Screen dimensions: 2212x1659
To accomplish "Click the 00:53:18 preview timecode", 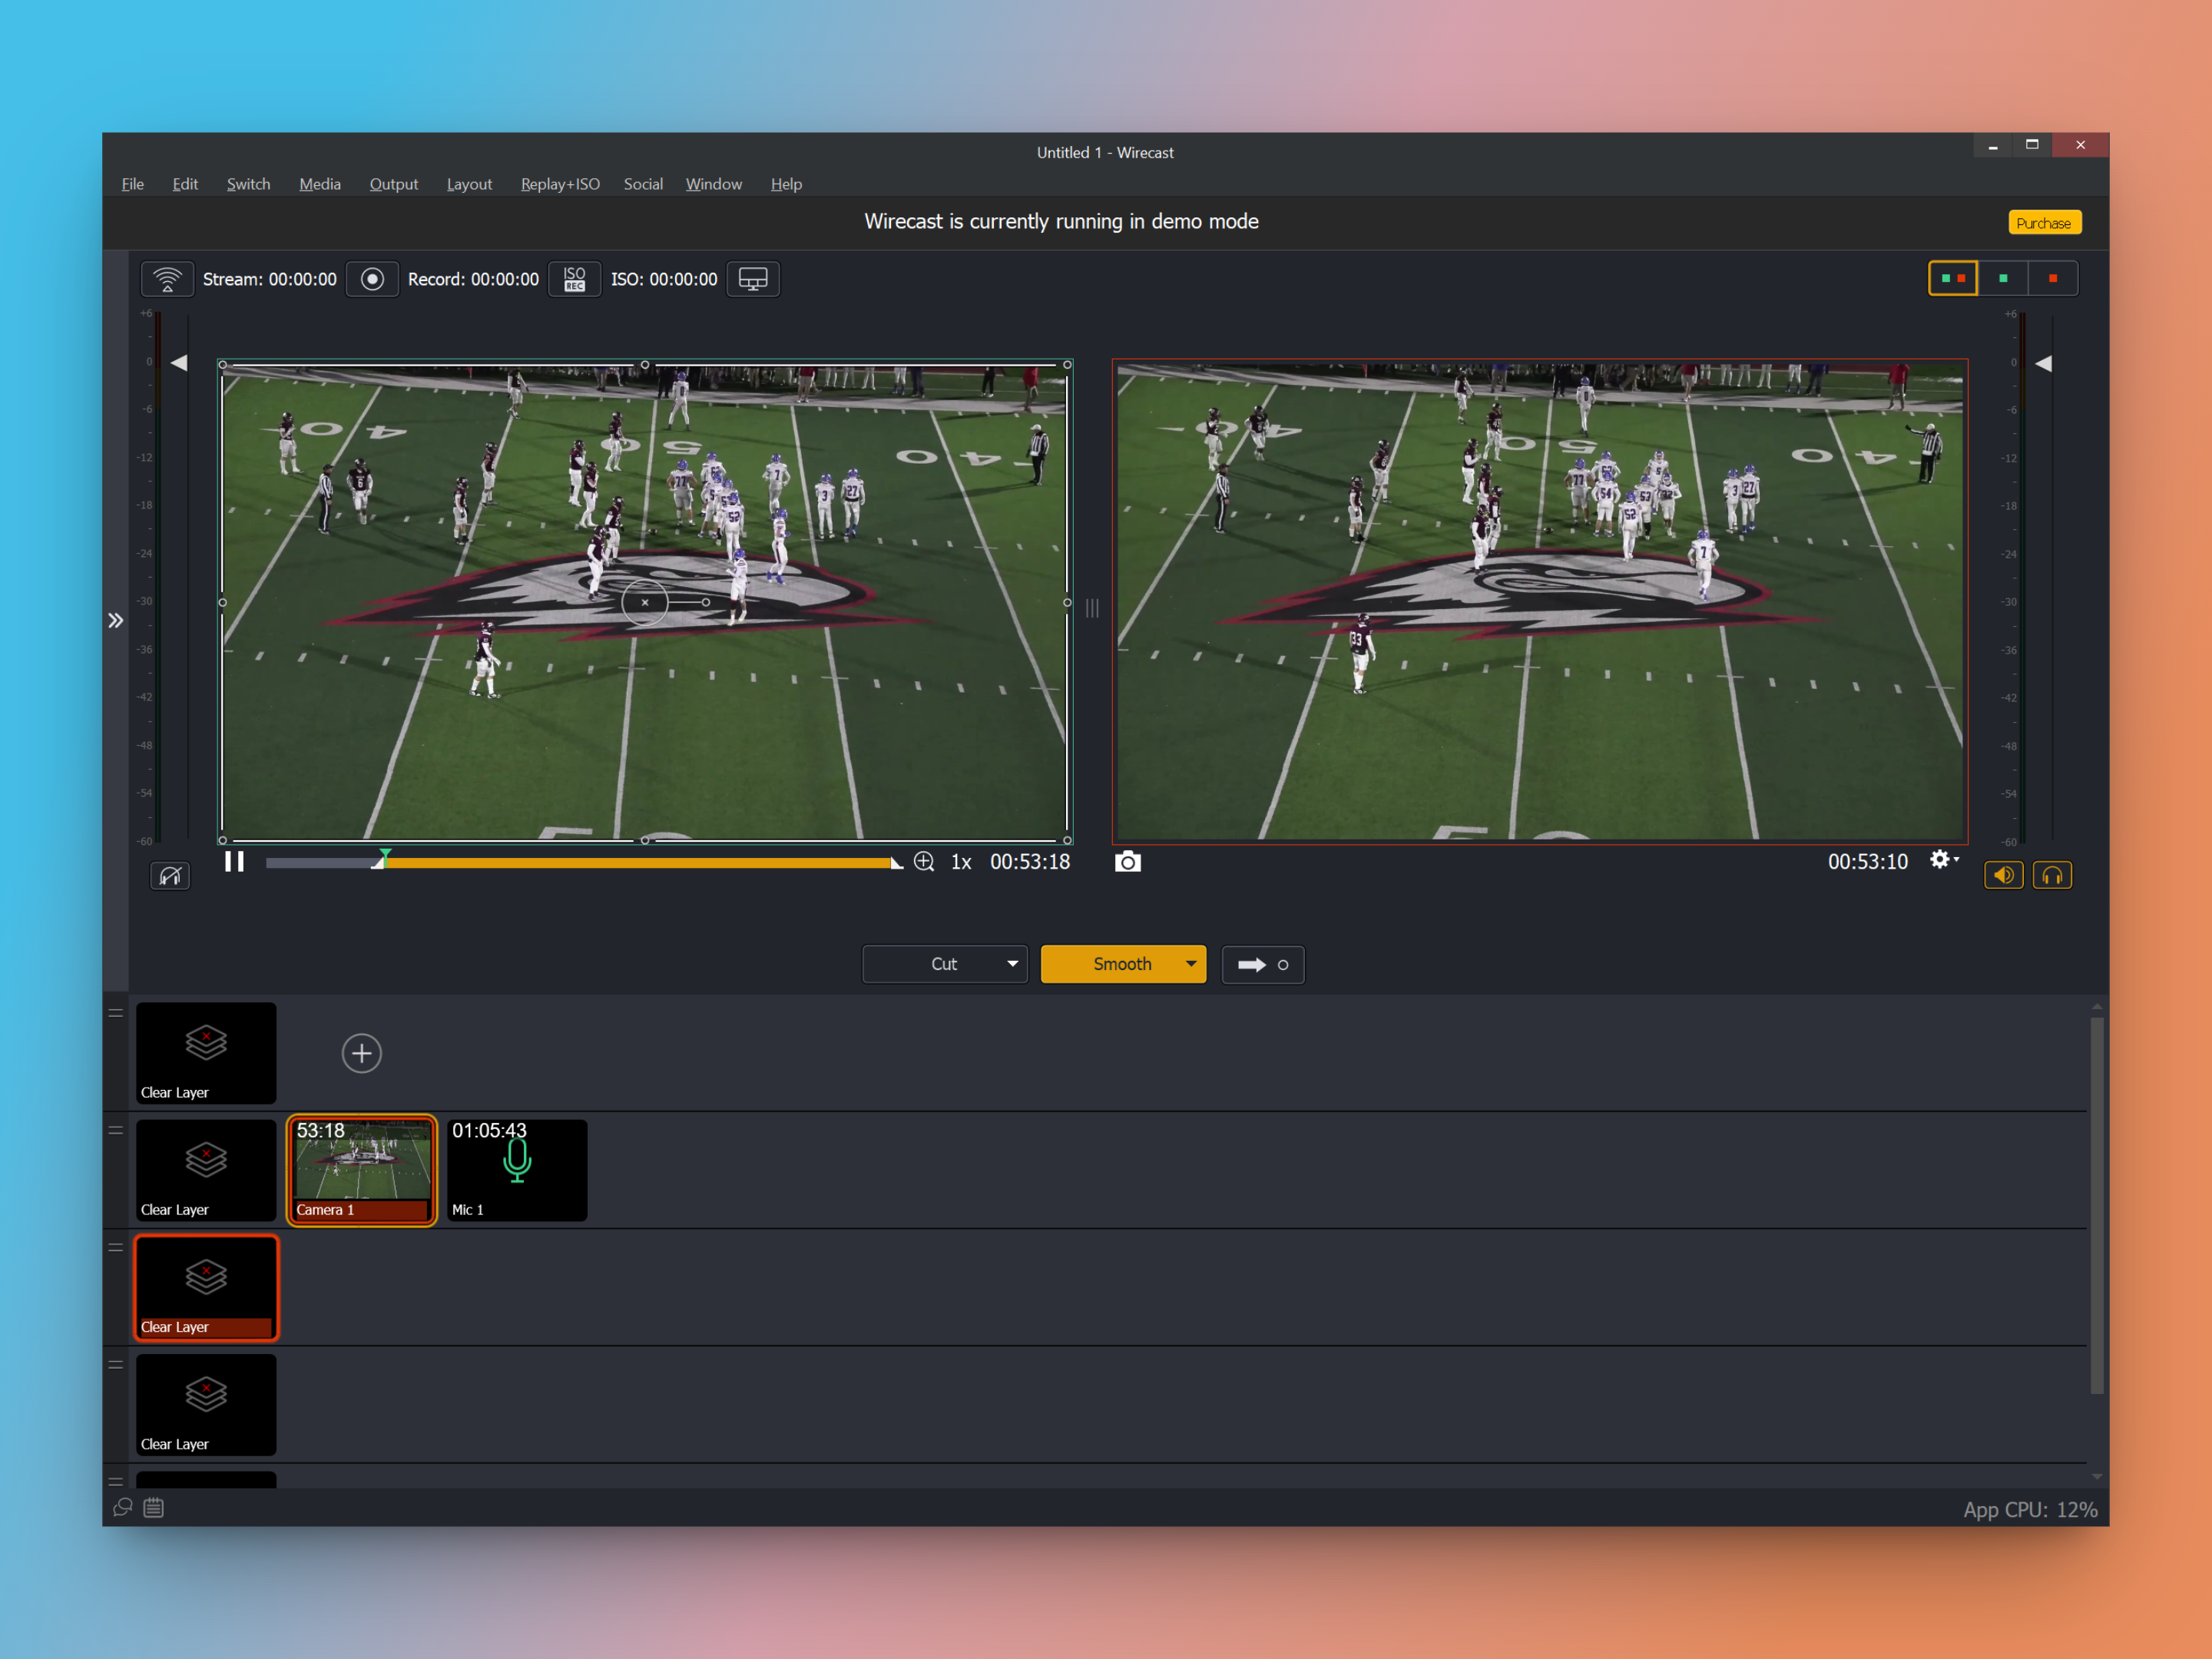I will pos(1030,862).
